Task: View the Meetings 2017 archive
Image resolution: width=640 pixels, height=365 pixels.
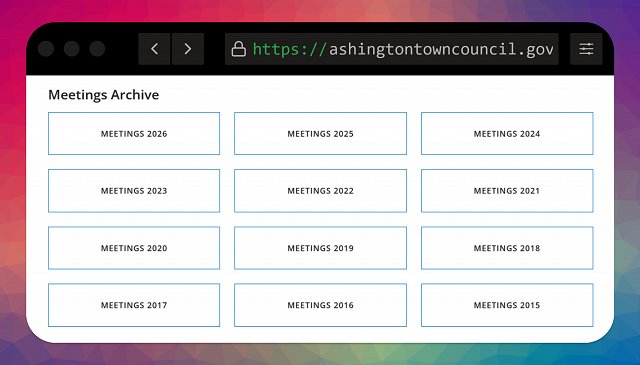Action: (x=134, y=305)
